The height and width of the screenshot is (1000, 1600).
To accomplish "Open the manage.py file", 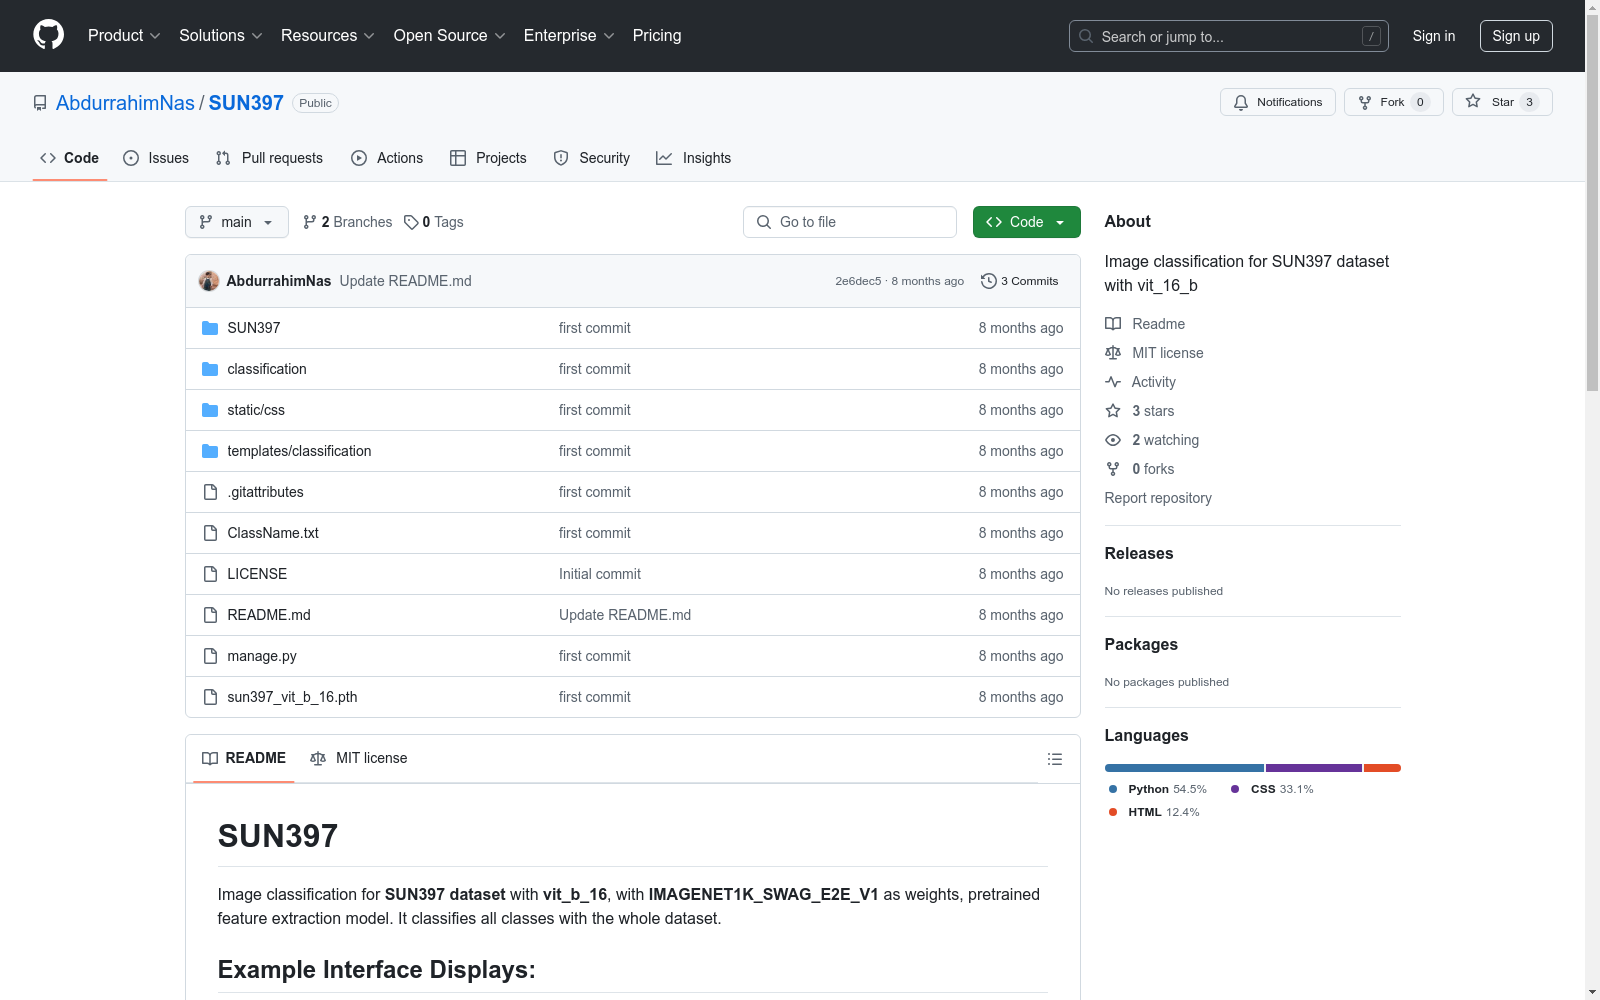I will click(x=262, y=656).
